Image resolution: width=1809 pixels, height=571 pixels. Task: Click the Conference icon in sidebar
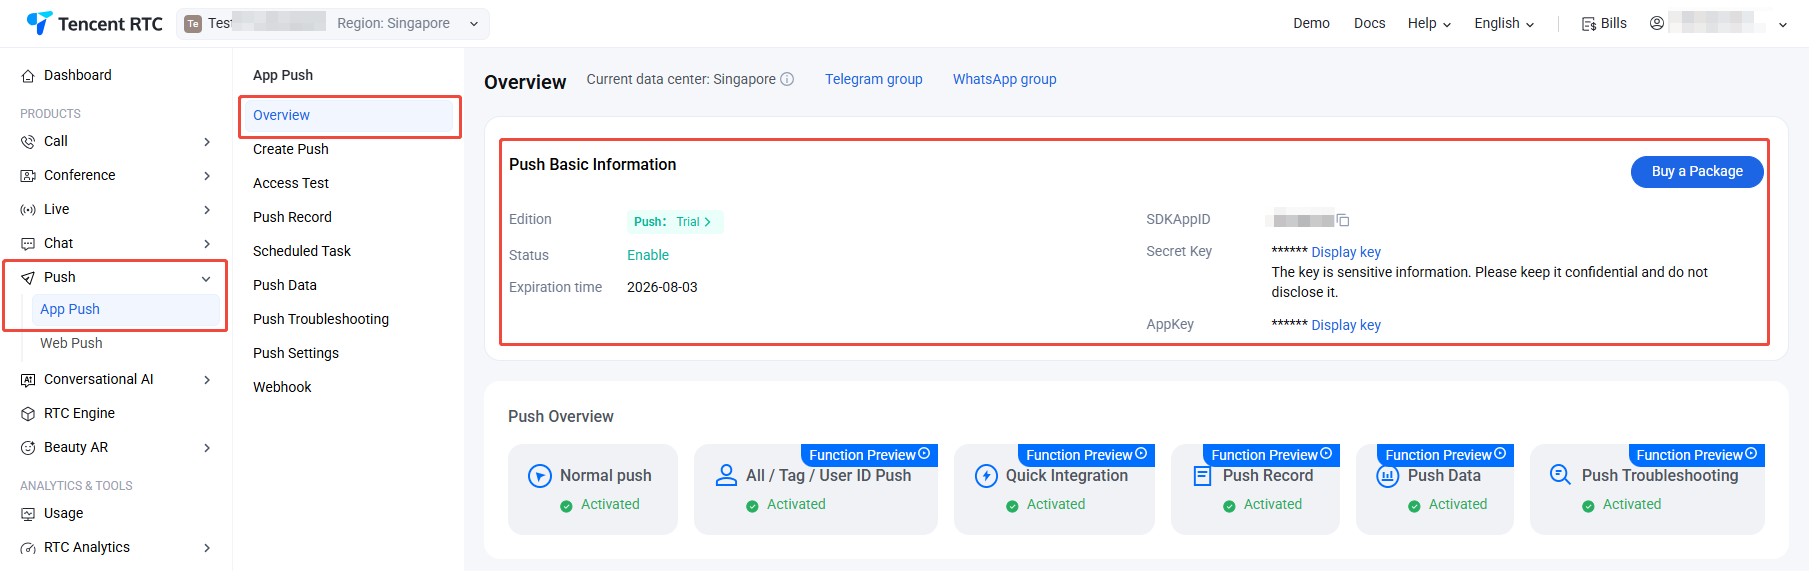click(x=28, y=176)
